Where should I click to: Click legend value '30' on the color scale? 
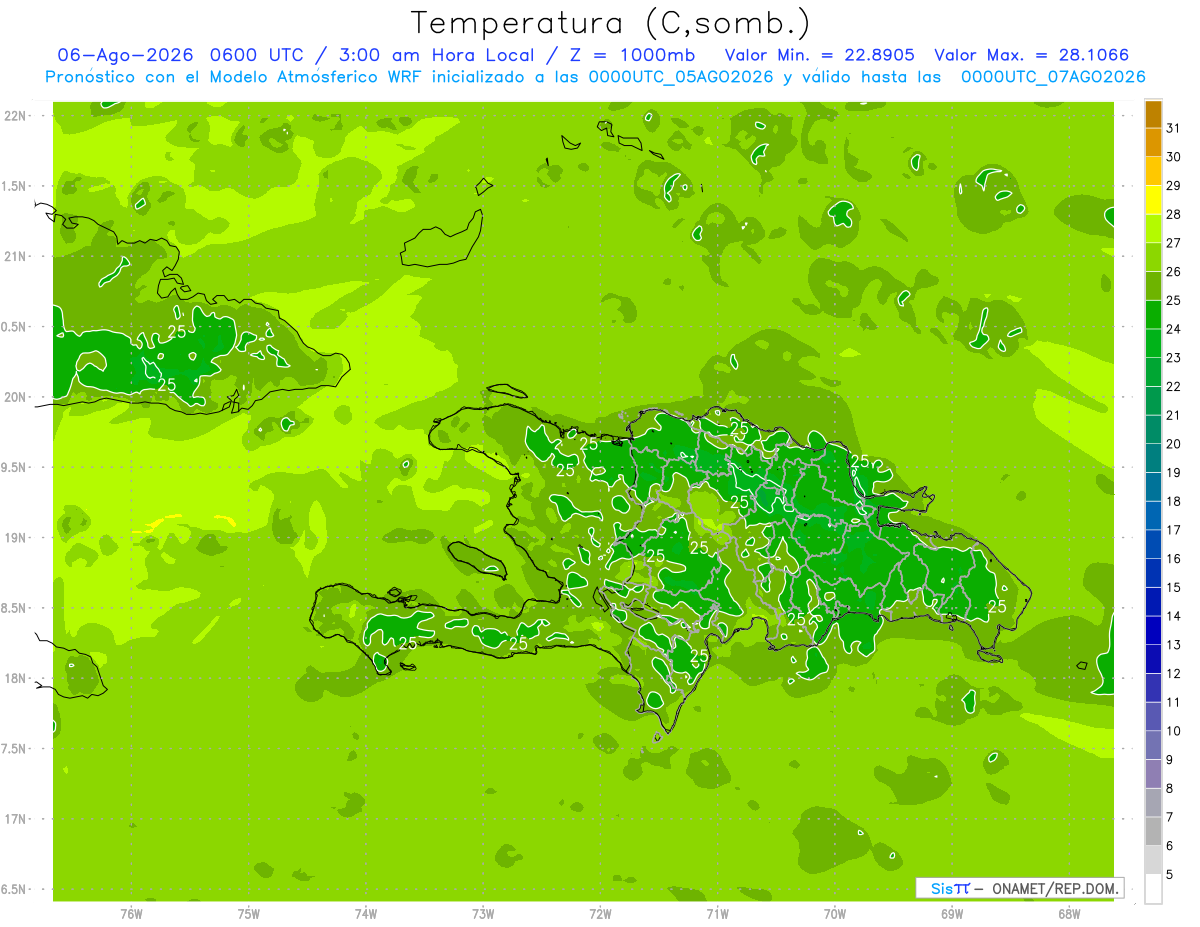tap(1173, 157)
